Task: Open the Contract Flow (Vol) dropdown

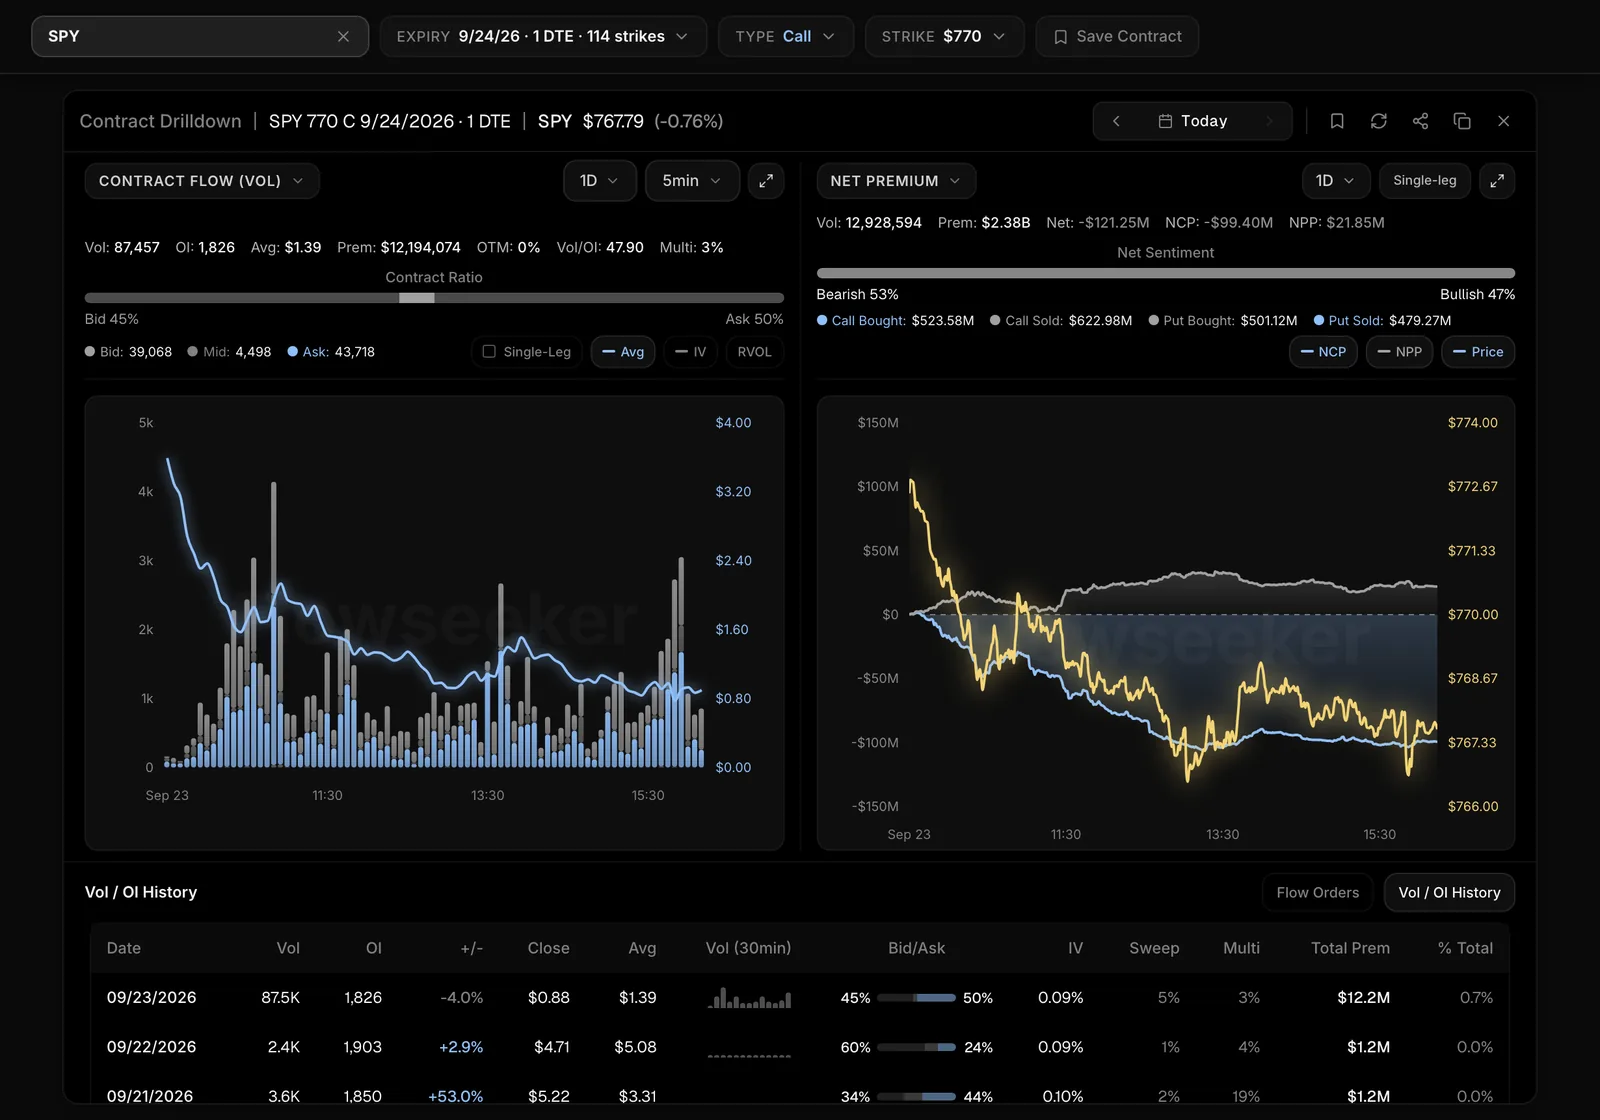Action: tap(202, 181)
